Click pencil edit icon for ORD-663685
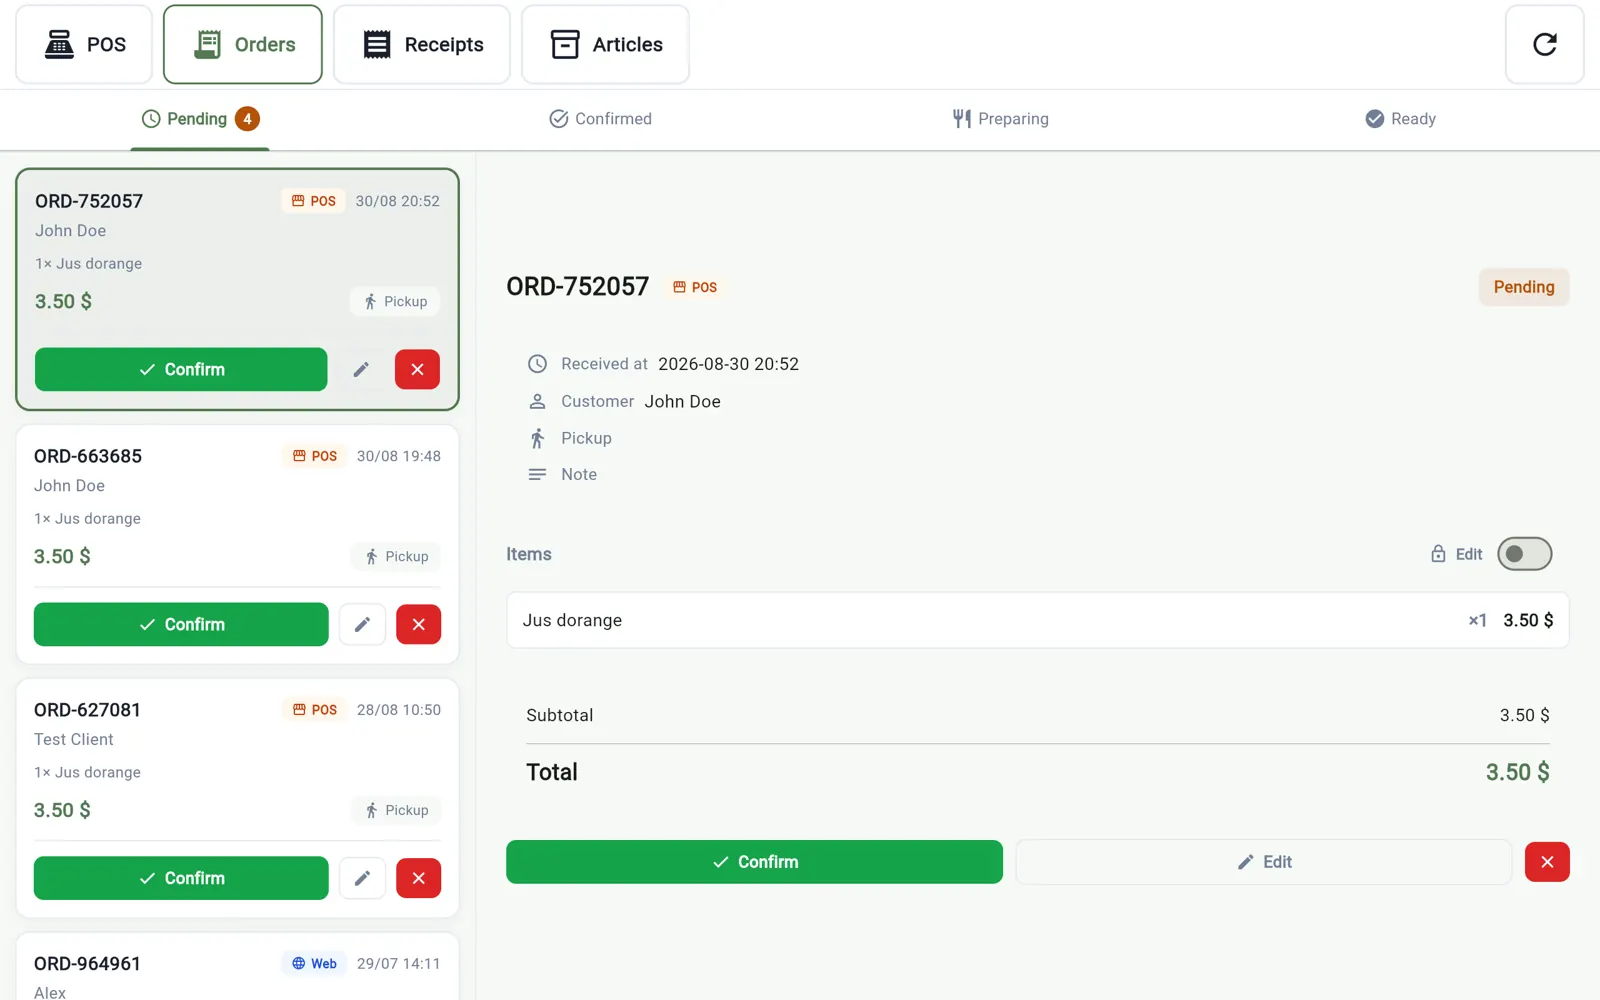This screenshot has height=1000, width=1600. (362, 624)
